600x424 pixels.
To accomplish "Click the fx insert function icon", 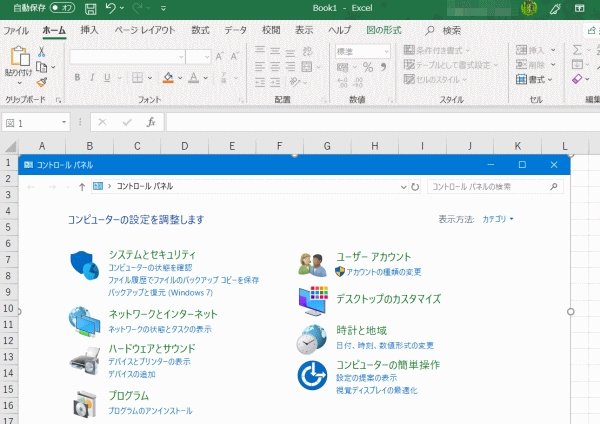I will (151, 122).
